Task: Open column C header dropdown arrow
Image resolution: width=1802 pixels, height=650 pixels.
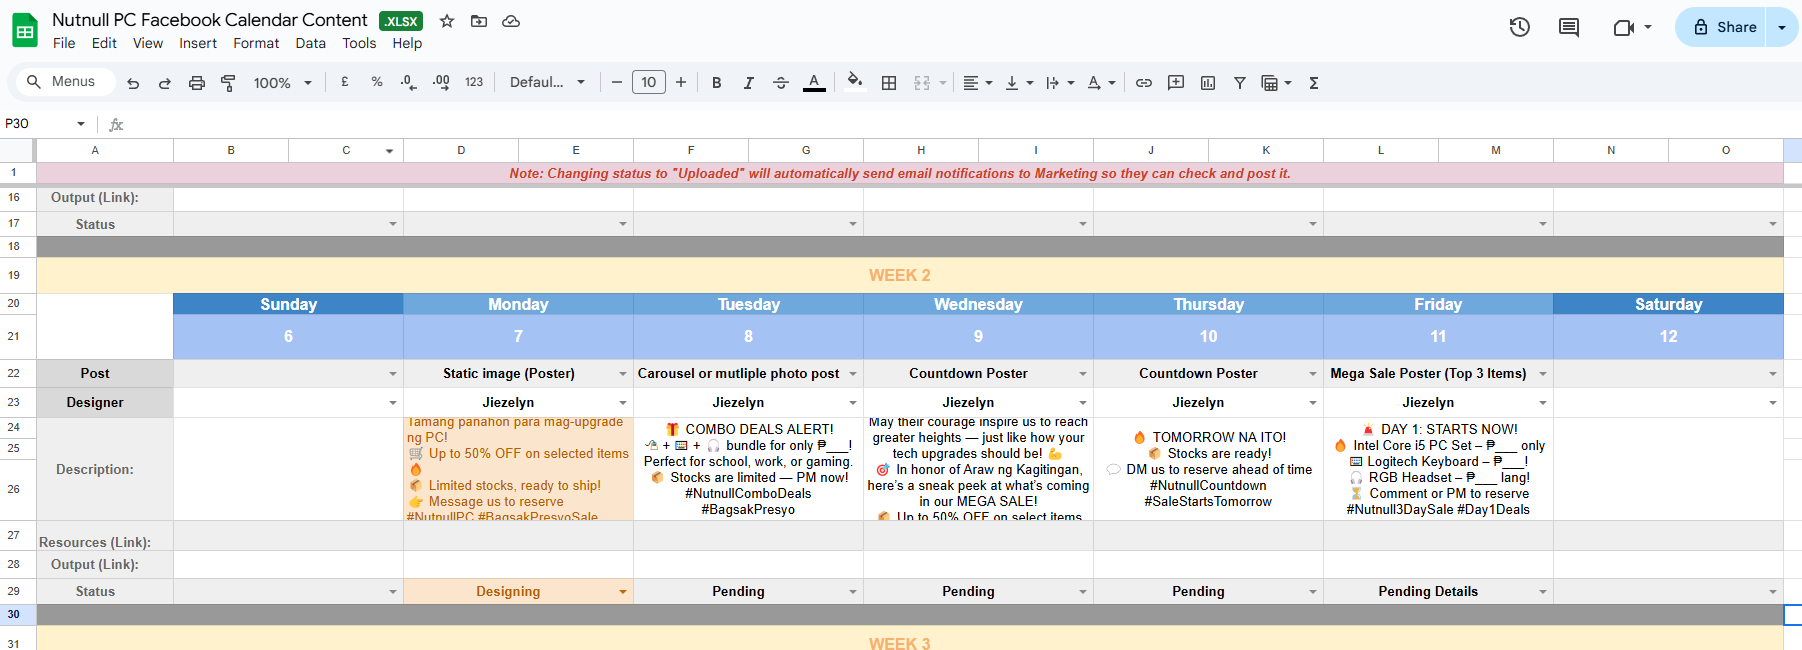Action: pos(389,151)
